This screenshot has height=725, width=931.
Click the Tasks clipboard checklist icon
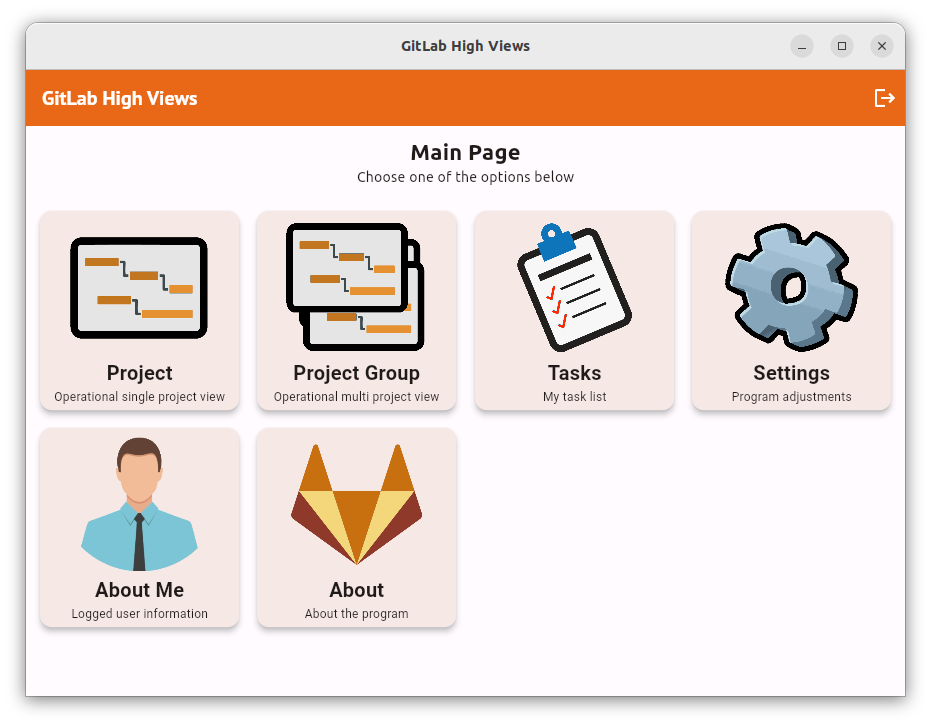[x=574, y=287]
